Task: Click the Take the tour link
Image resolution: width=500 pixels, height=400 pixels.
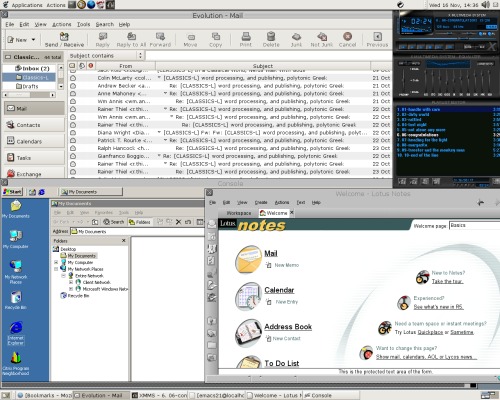Action: point(447,281)
